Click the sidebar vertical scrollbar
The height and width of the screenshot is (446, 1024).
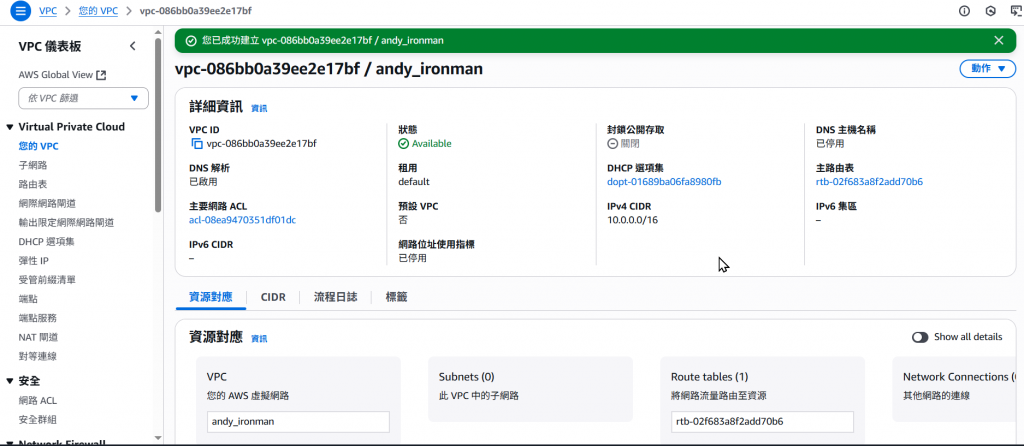tap(157, 124)
